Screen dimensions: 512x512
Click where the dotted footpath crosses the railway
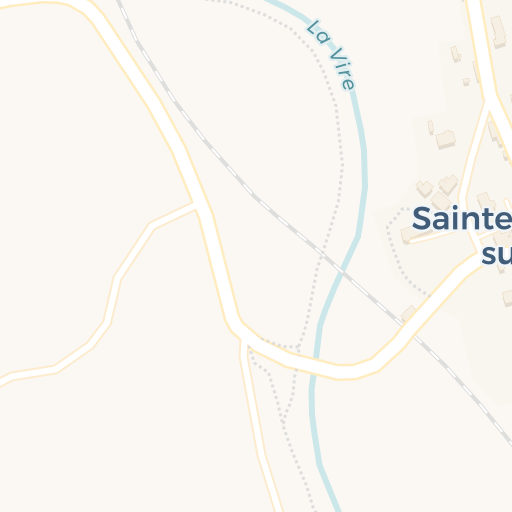(321, 255)
